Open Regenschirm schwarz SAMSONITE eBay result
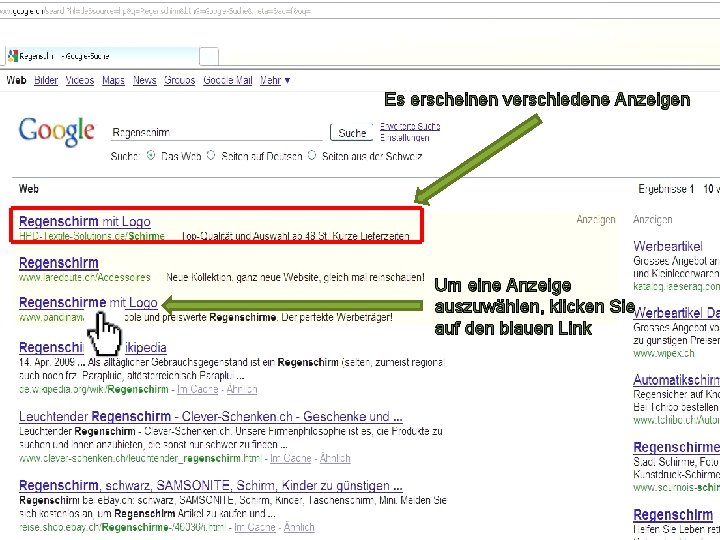 pyautogui.click(x=211, y=485)
